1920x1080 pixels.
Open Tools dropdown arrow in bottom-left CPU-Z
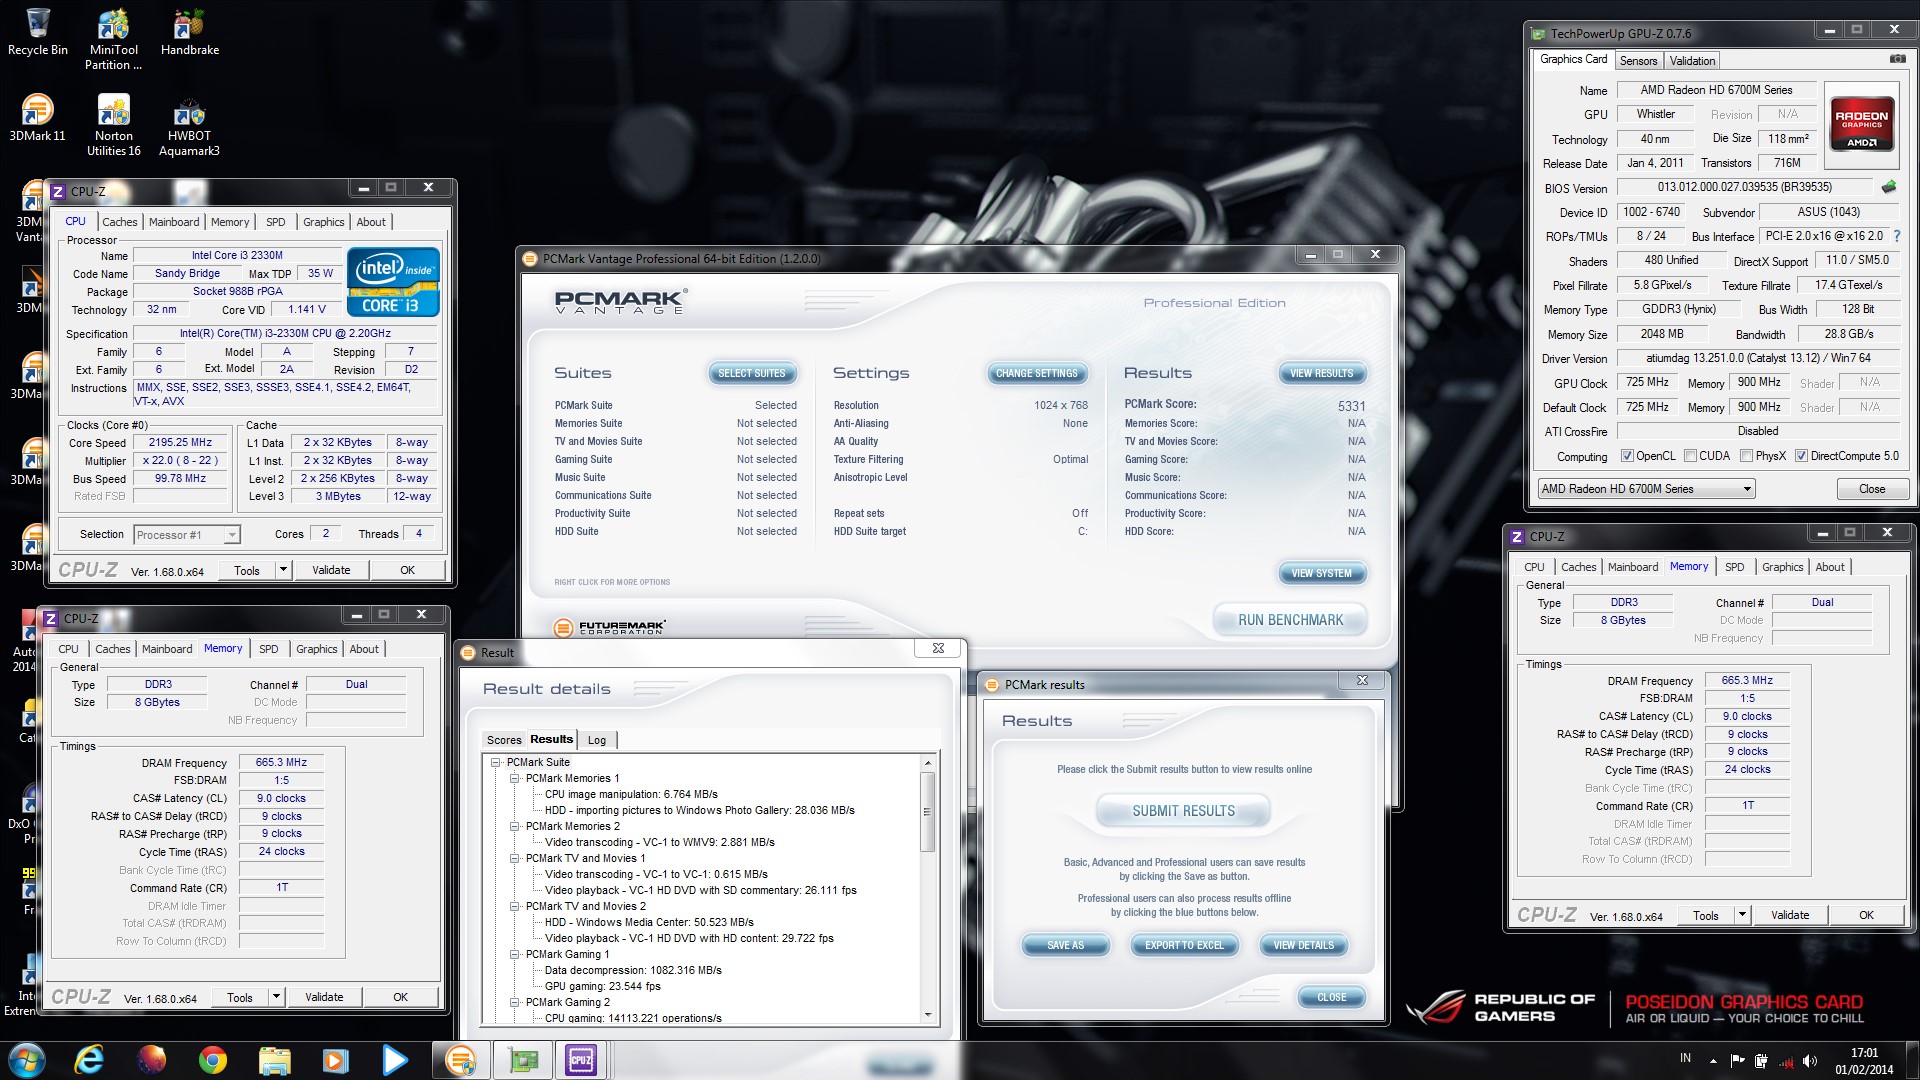pyautogui.click(x=276, y=997)
